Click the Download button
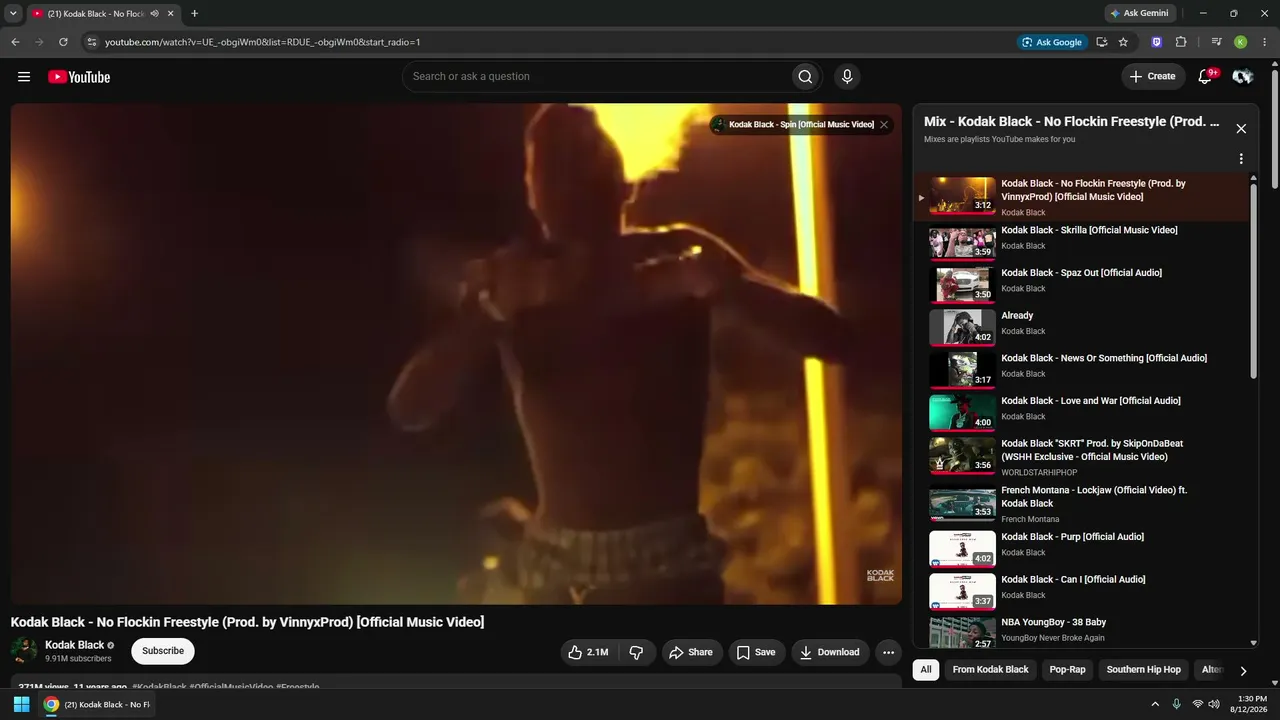 (x=830, y=652)
